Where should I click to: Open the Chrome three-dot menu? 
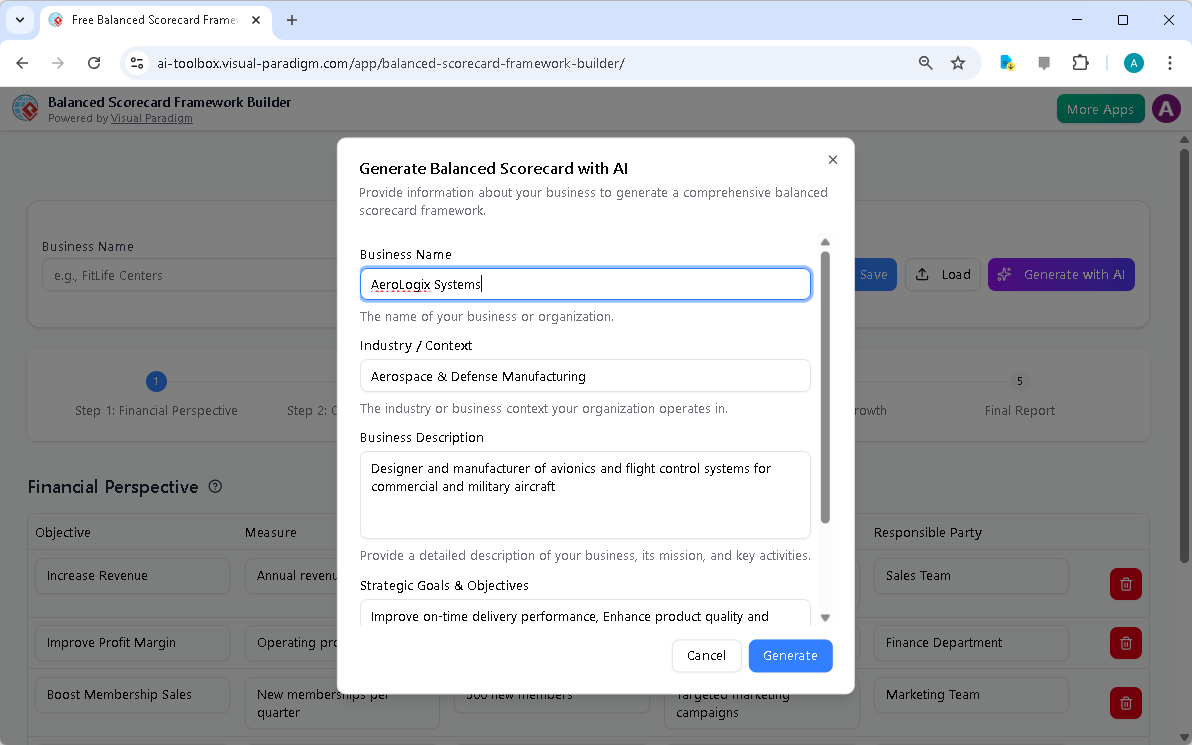1170,62
